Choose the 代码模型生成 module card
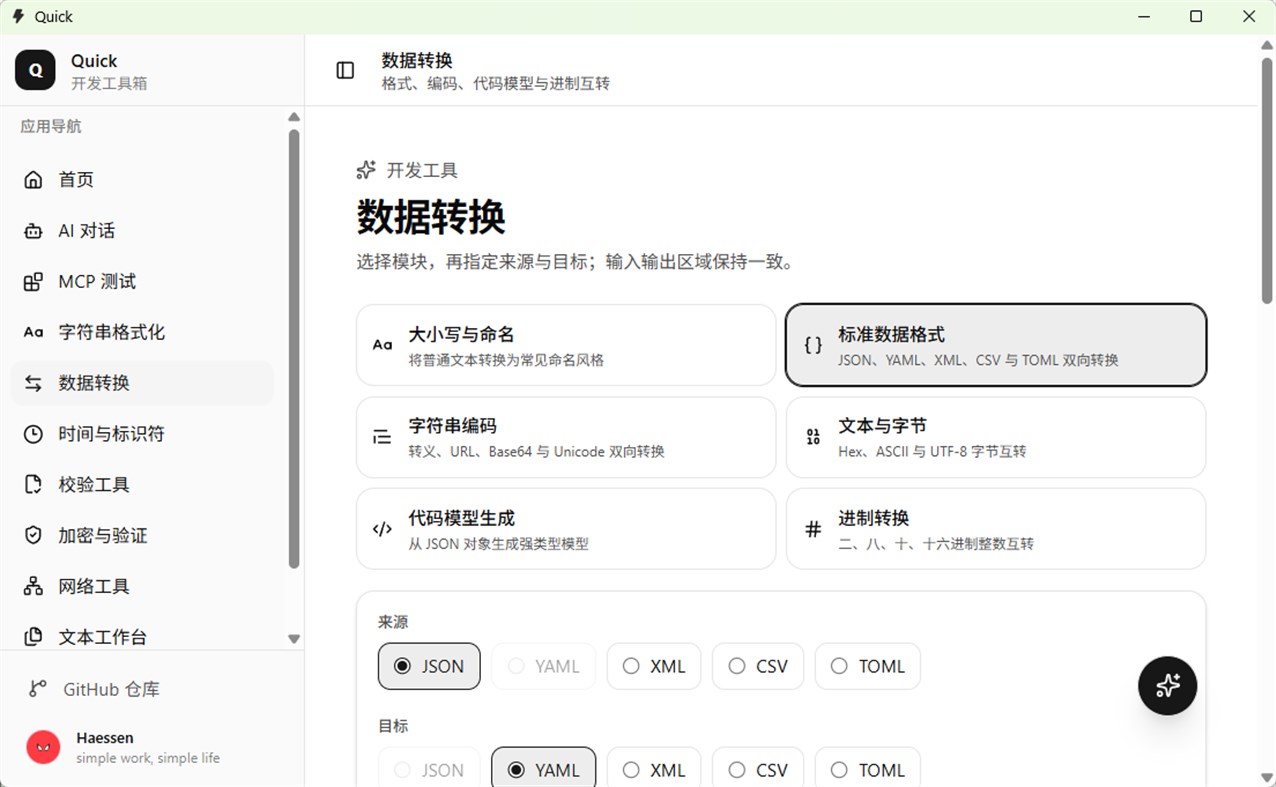The image size is (1276, 787). [x=566, y=529]
